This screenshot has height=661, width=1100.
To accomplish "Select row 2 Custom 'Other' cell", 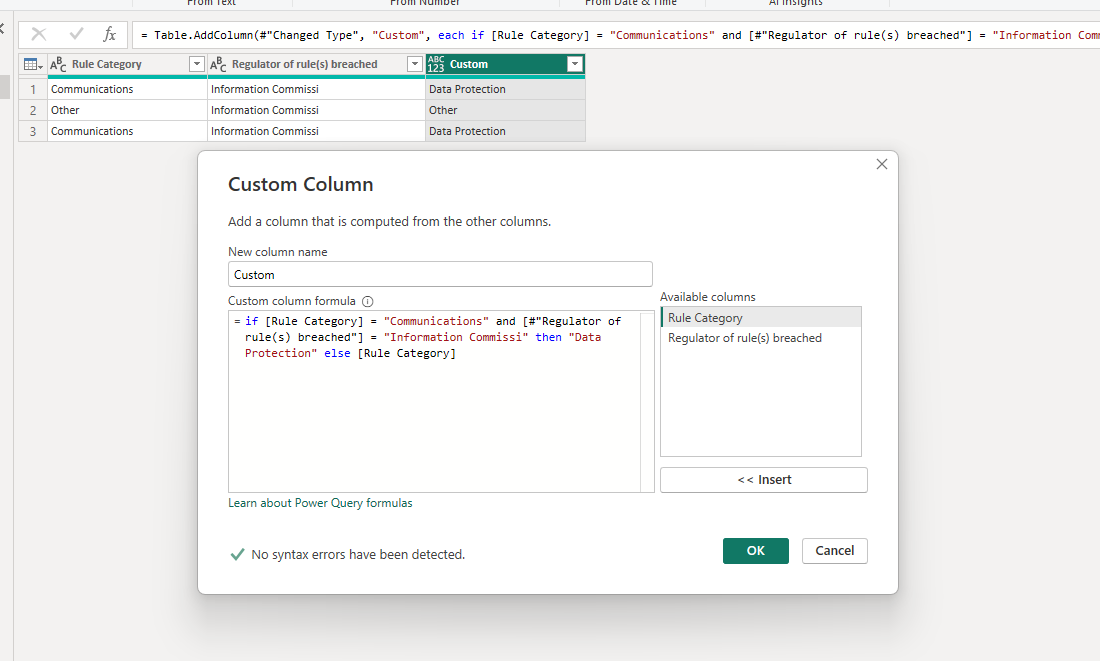I will tap(505, 110).
